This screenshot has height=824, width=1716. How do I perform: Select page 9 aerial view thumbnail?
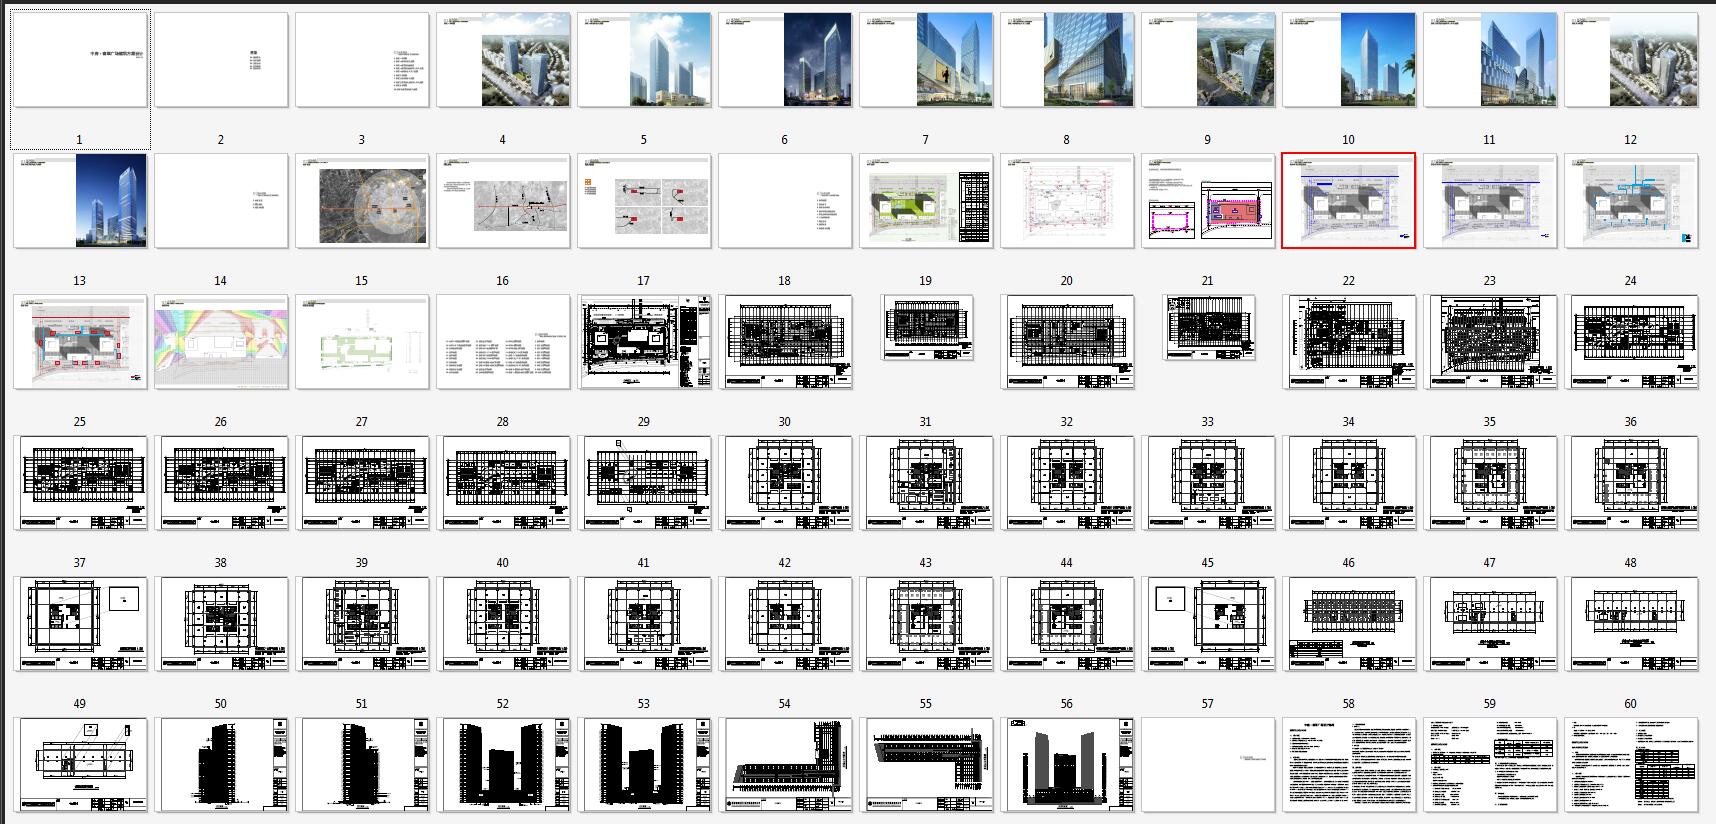coord(1208,60)
